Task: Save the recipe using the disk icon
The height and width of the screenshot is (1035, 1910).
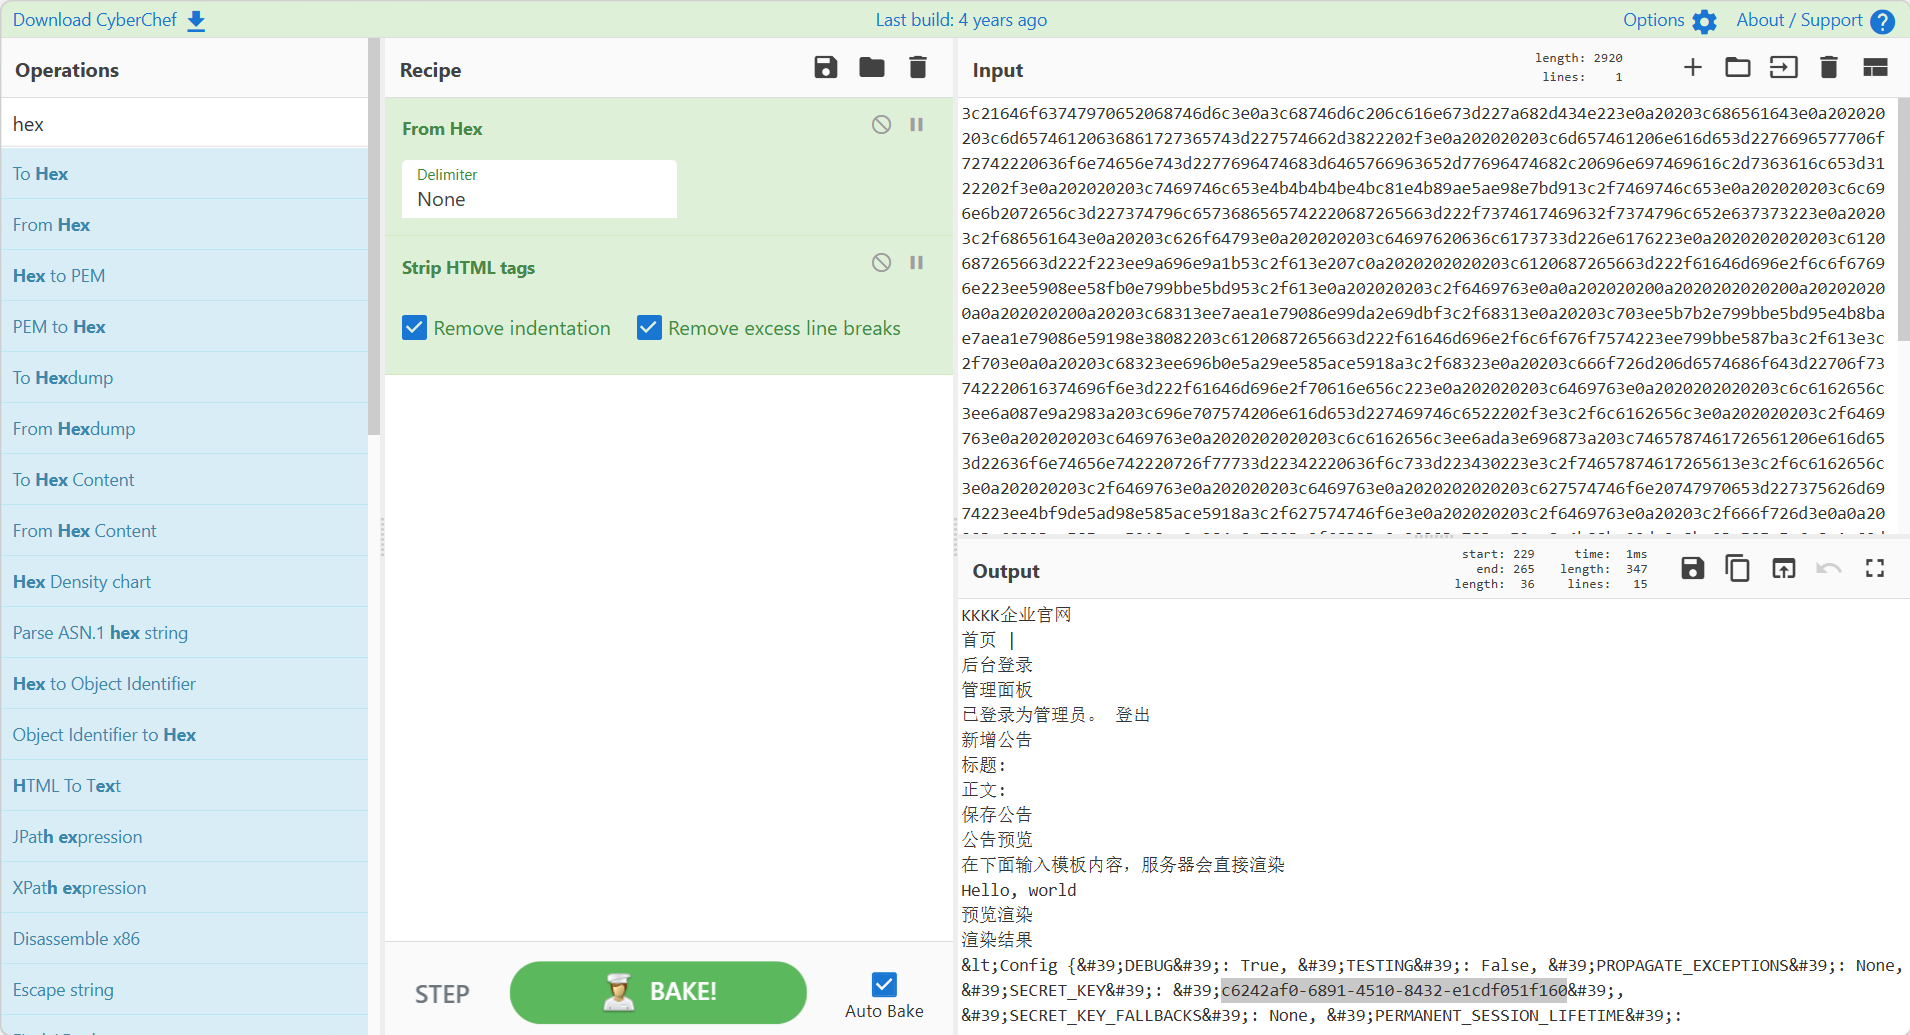Action: click(x=825, y=68)
